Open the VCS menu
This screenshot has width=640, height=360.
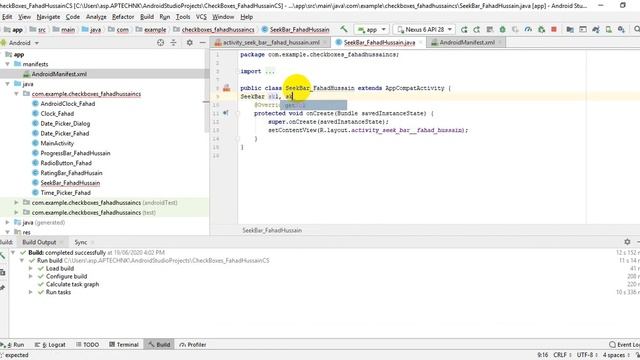click(201, 17)
